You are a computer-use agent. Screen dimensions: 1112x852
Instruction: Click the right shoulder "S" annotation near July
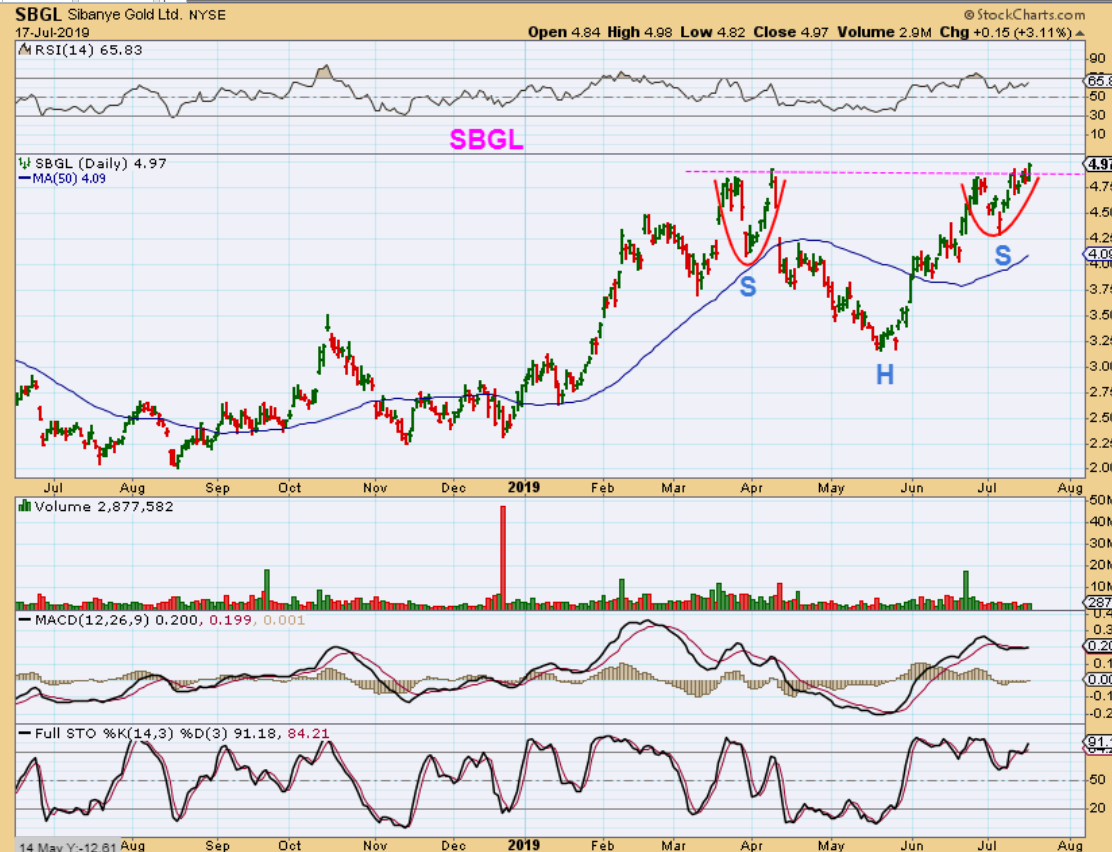click(x=1002, y=257)
